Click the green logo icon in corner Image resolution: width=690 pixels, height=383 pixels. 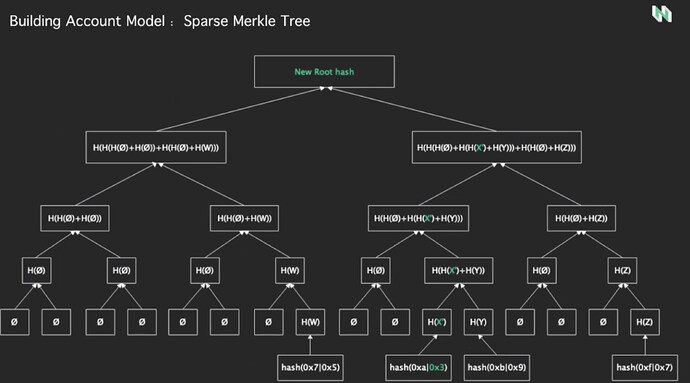tap(662, 14)
